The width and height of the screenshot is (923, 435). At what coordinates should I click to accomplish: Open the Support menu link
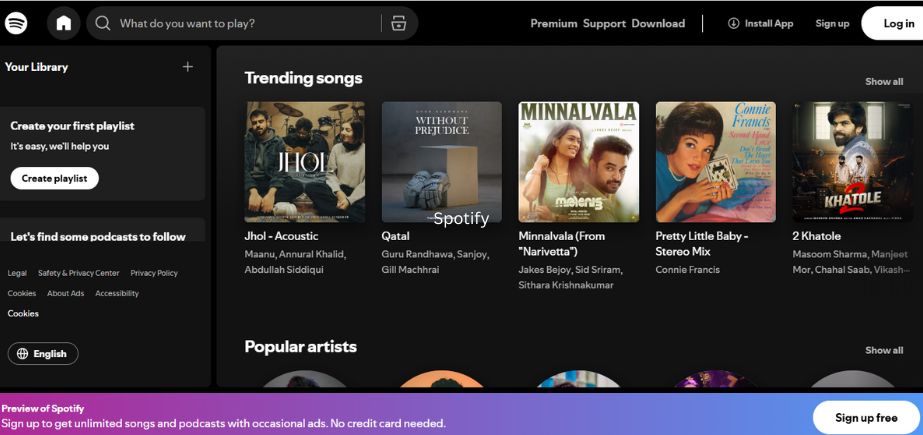604,24
